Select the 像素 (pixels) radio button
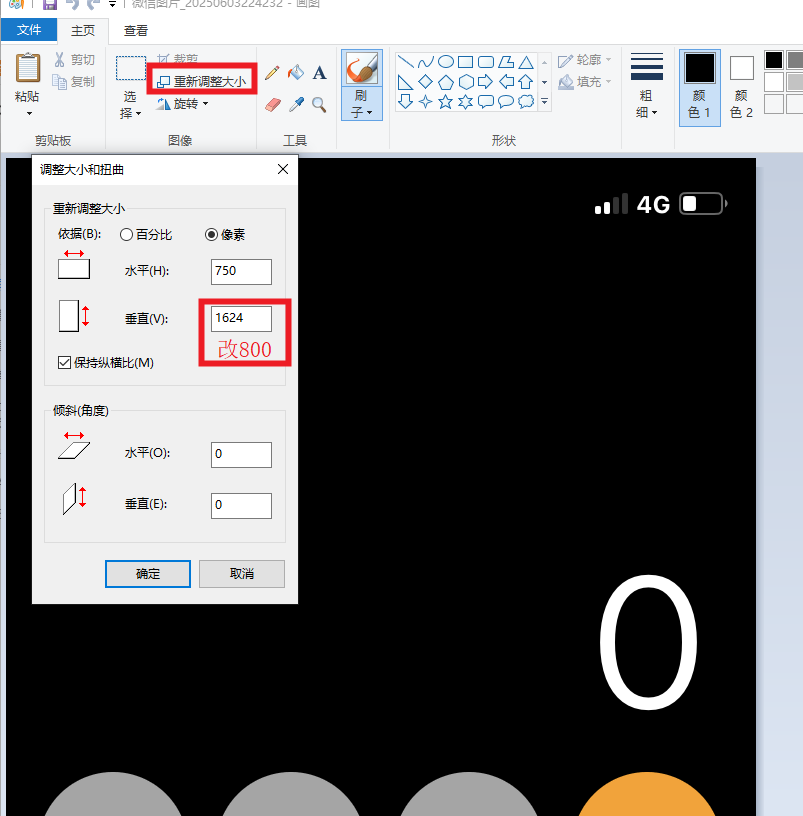The height and width of the screenshot is (816, 803). coord(211,235)
